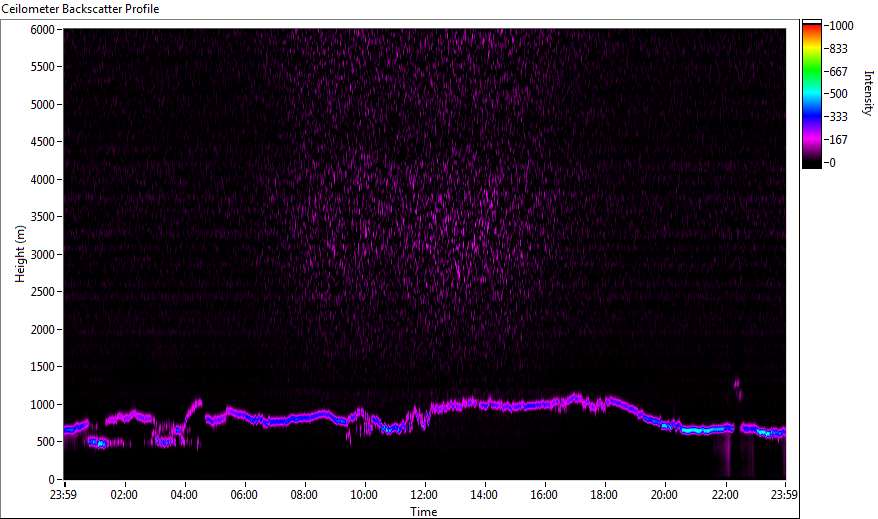Click the 18:00 time axis label
Image resolution: width=878 pixels, height=519 pixels.
click(x=604, y=495)
